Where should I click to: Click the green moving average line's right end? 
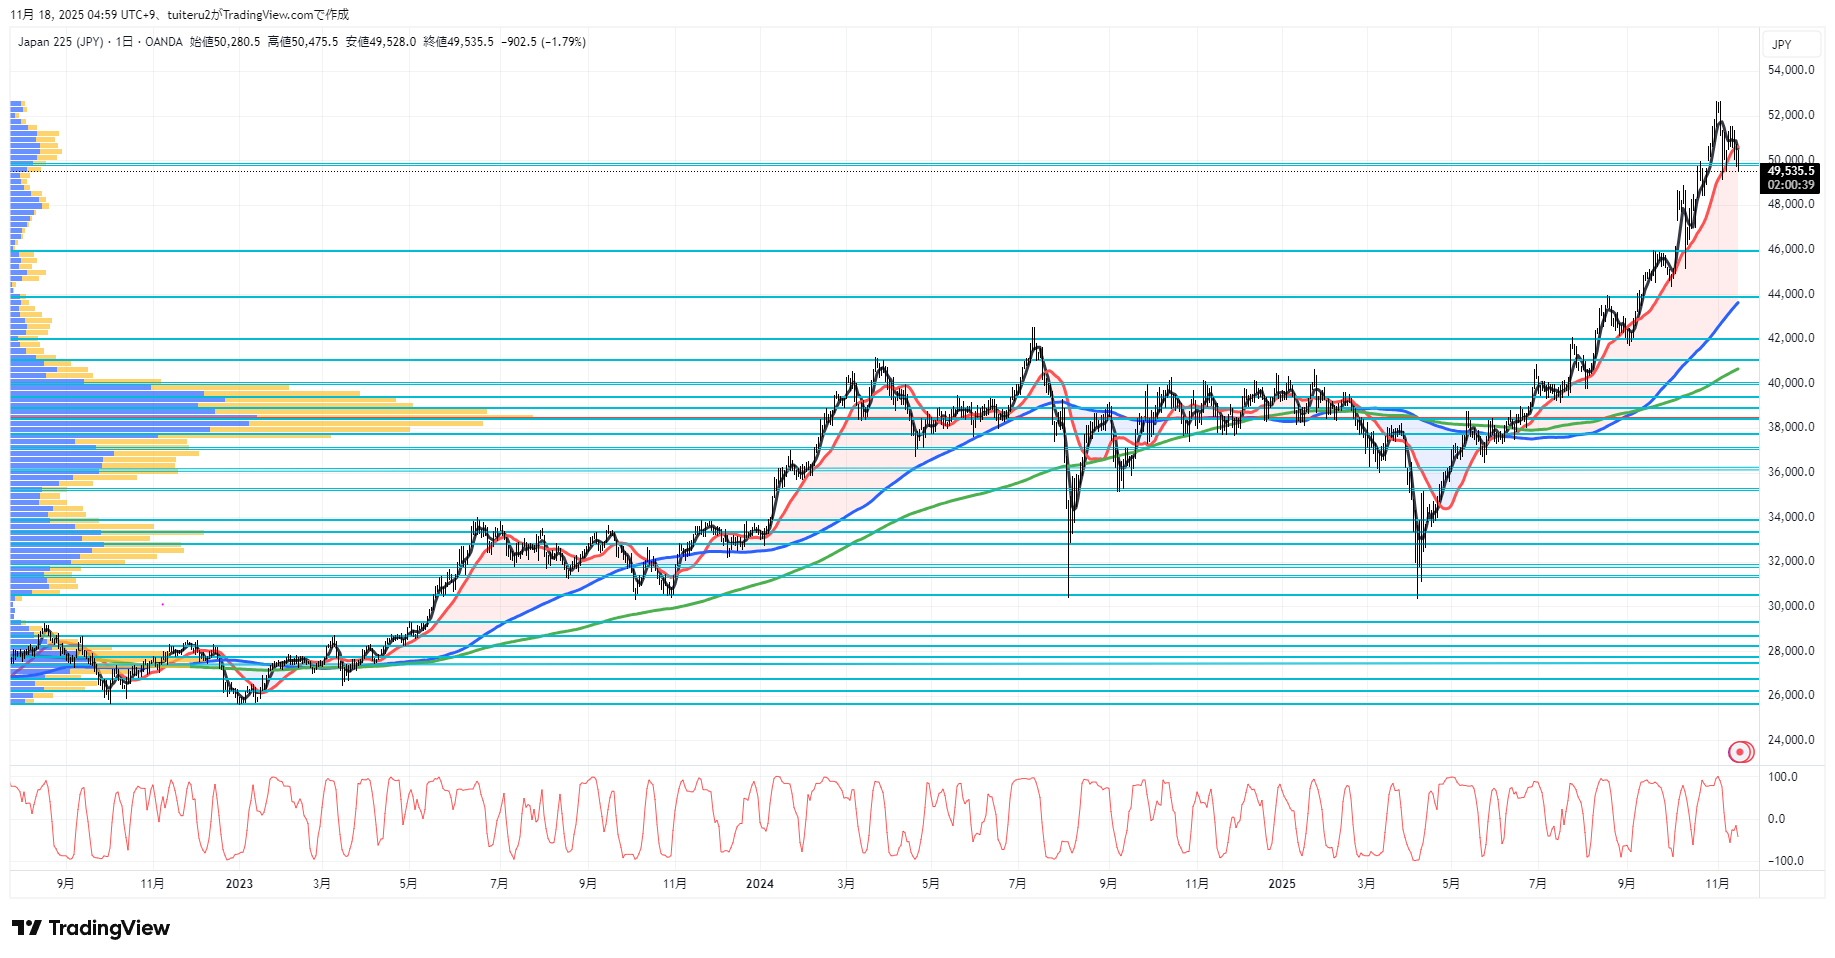pyautogui.click(x=1737, y=369)
